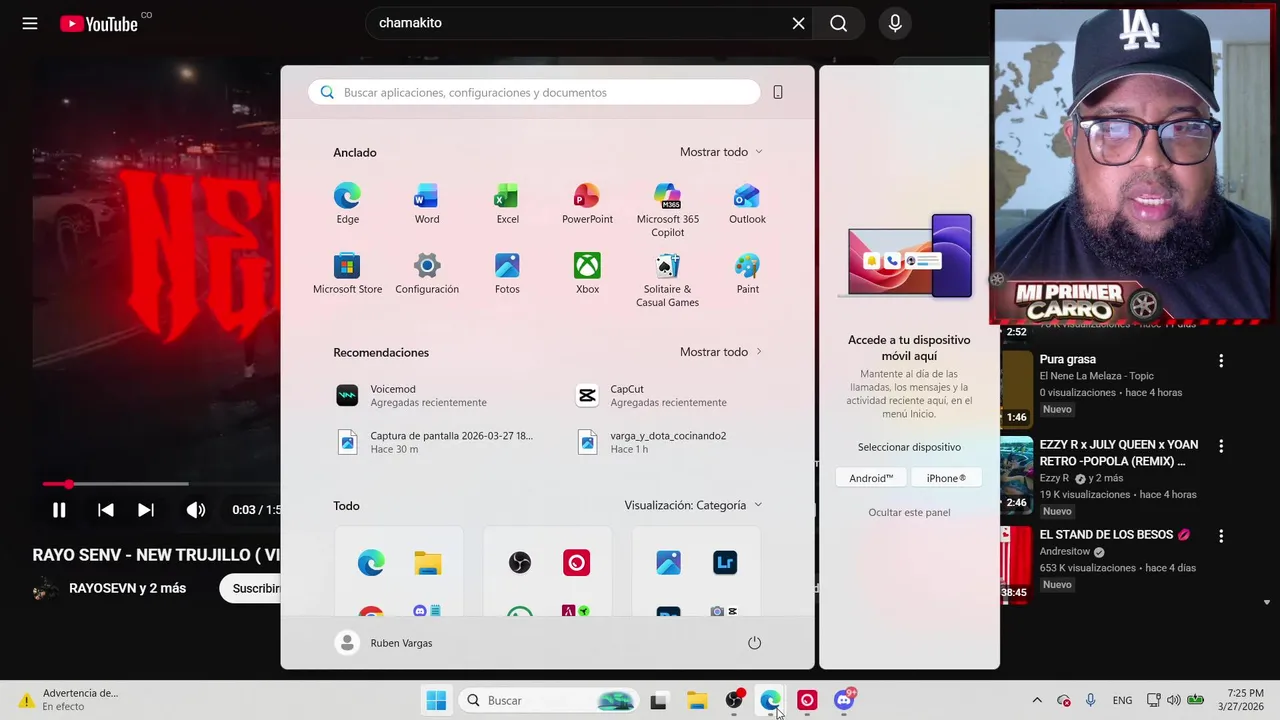Click the phone panel toggle icon
The width and height of the screenshot is (1280, 720).
coord(778,92)
